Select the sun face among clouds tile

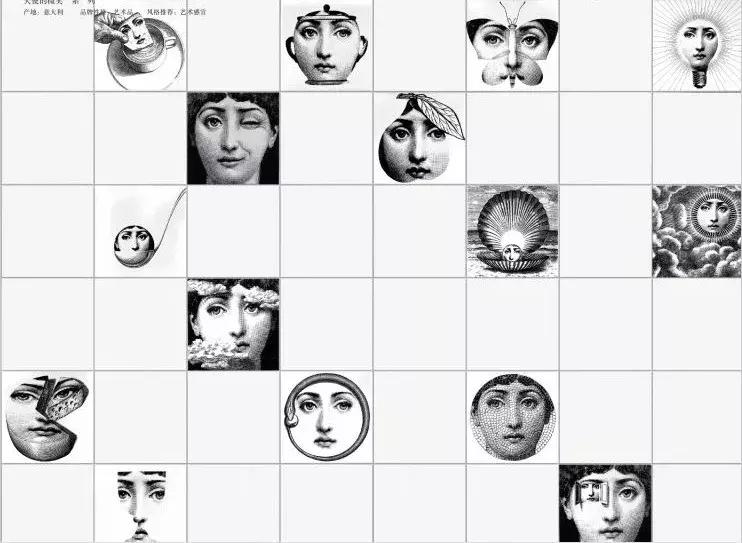point(697,231)
